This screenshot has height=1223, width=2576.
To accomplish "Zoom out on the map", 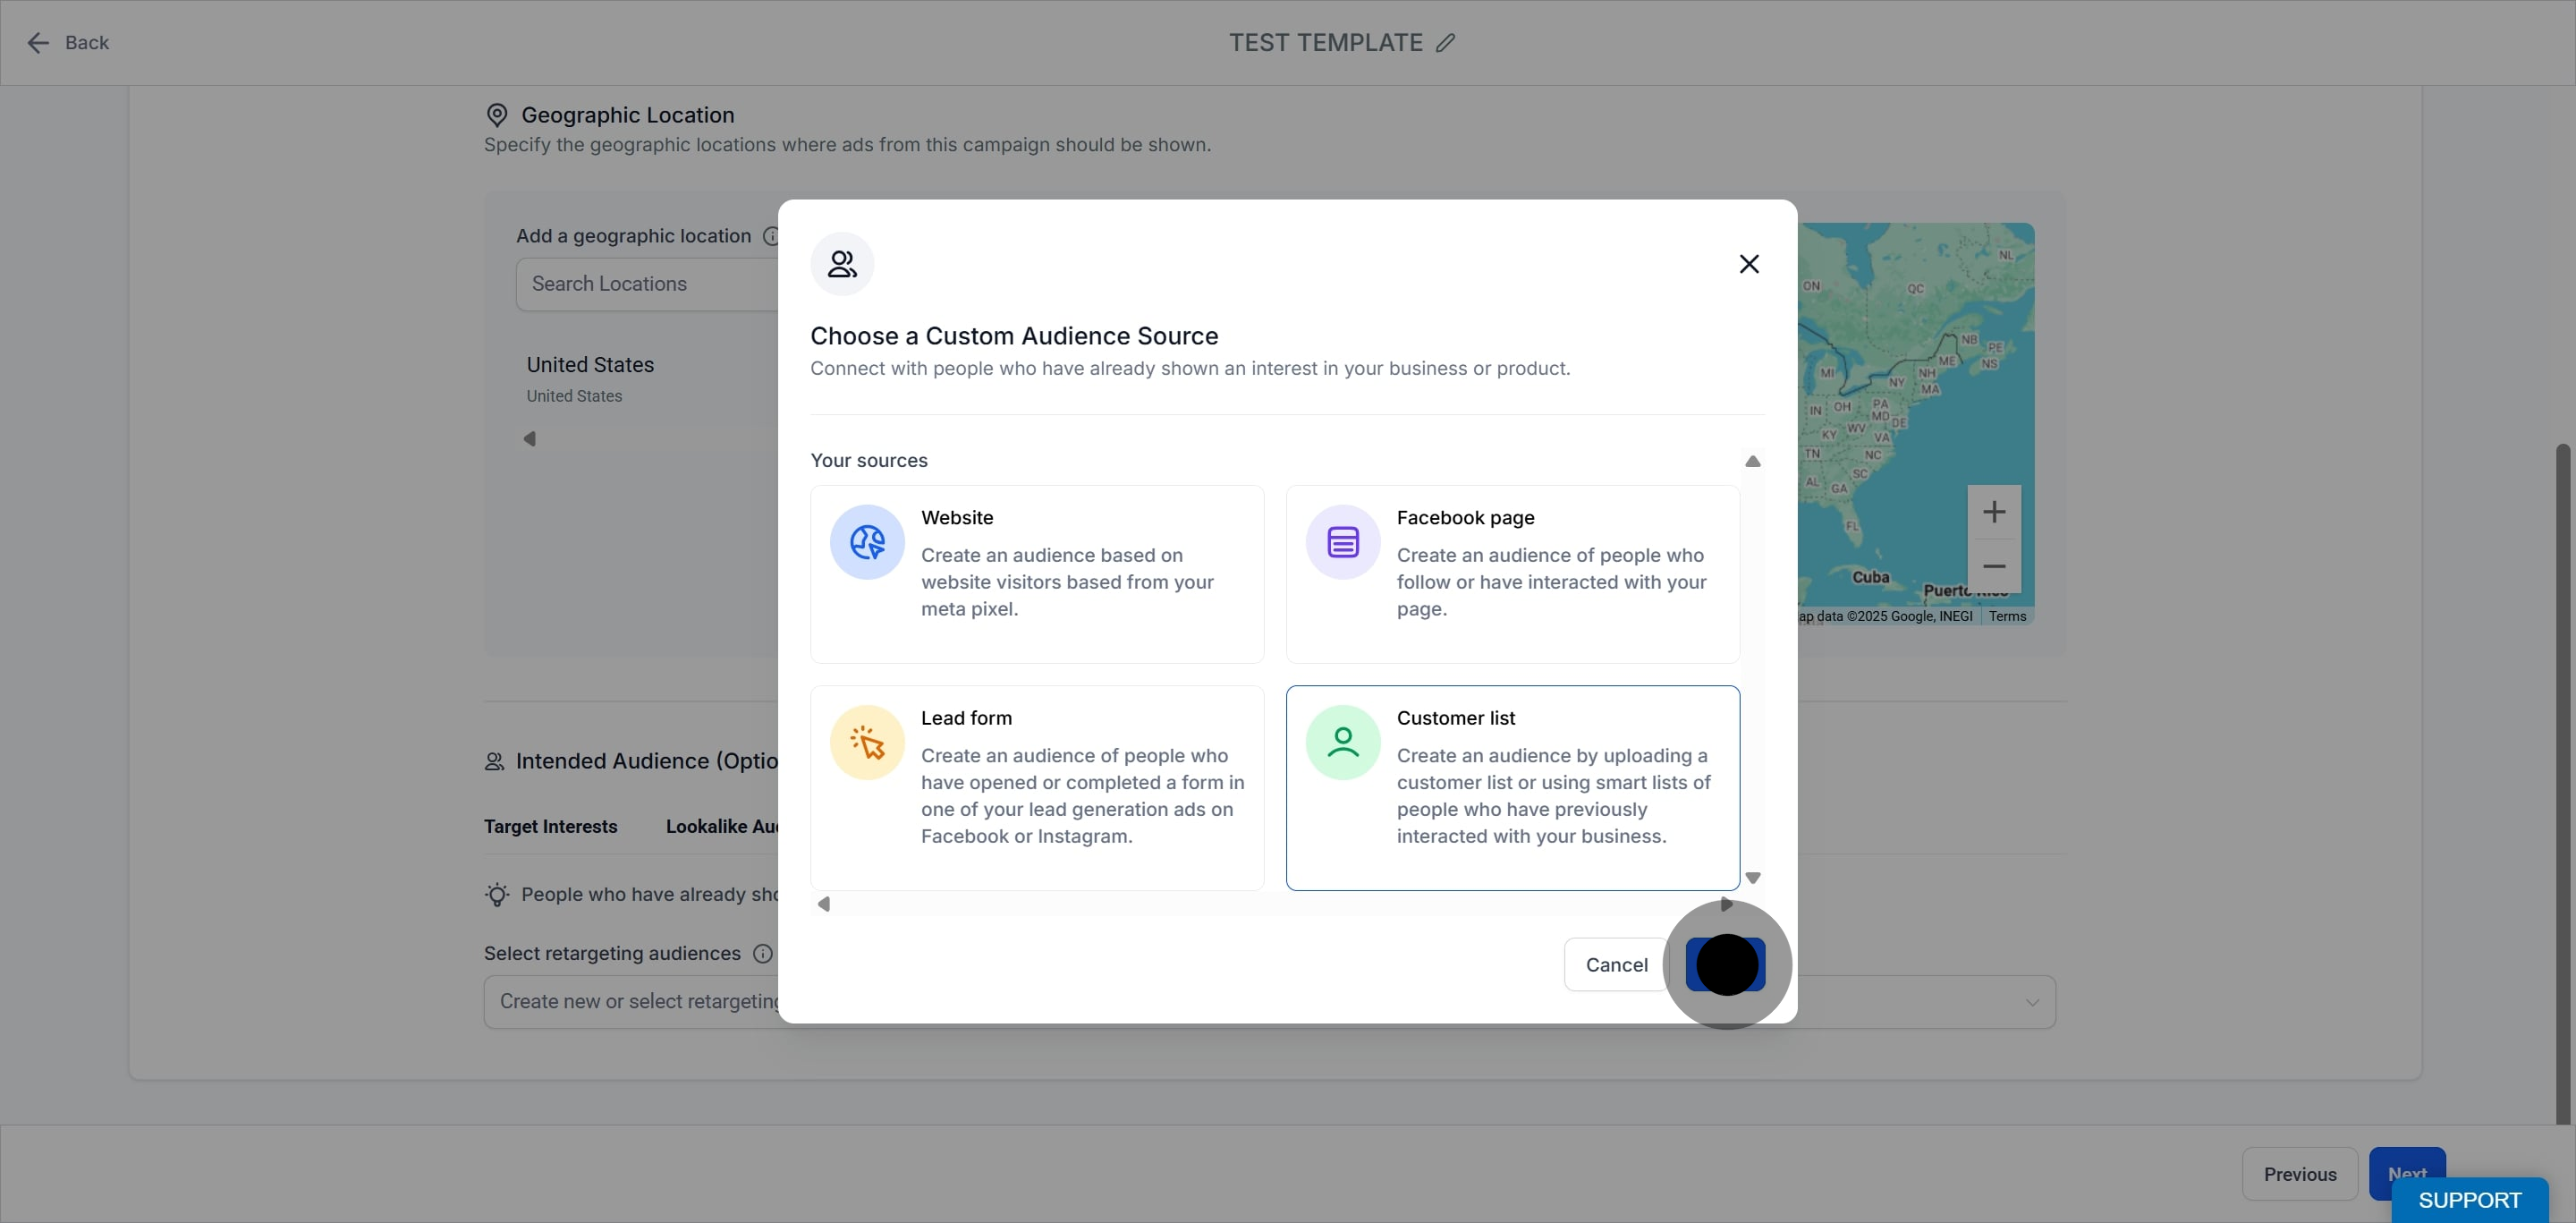I will 1994,566.
